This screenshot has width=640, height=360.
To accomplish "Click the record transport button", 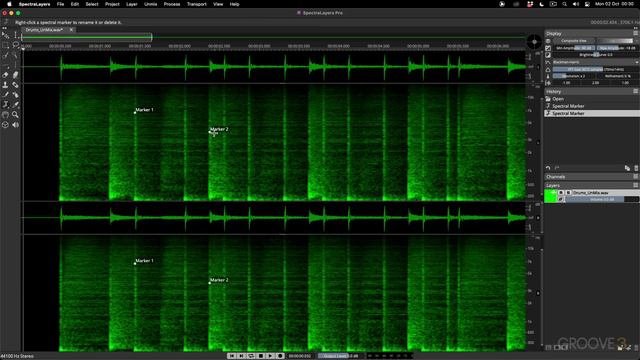I will click(x=280, y=356).
